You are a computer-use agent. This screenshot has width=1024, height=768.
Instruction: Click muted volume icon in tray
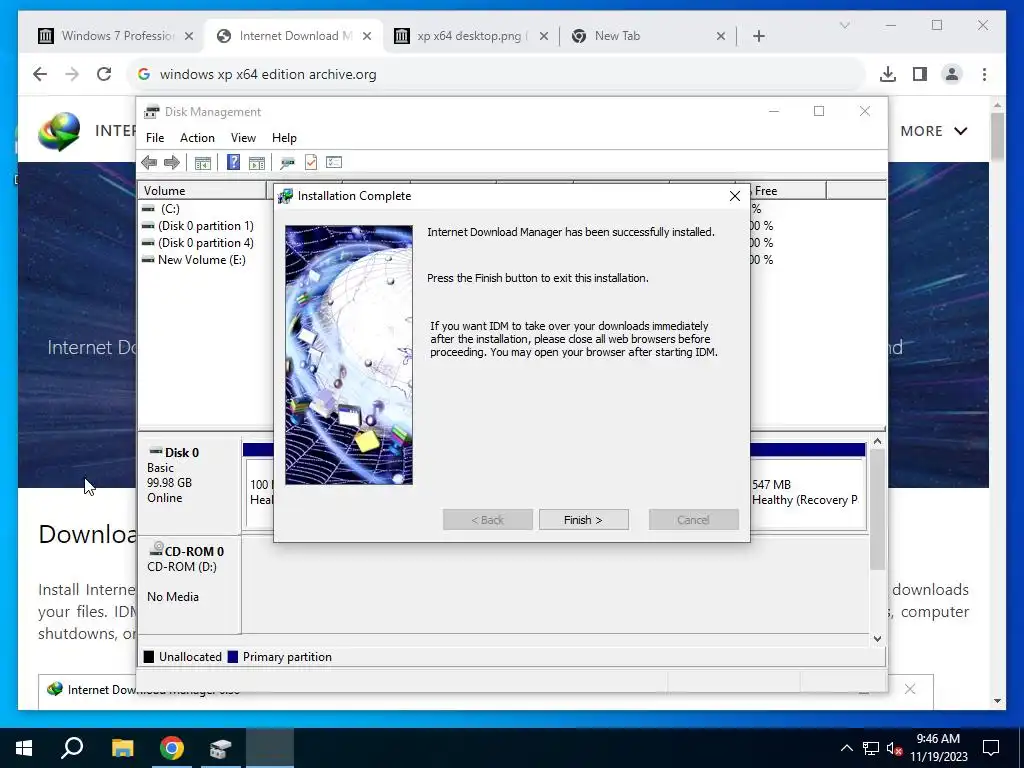click(894, 748)
